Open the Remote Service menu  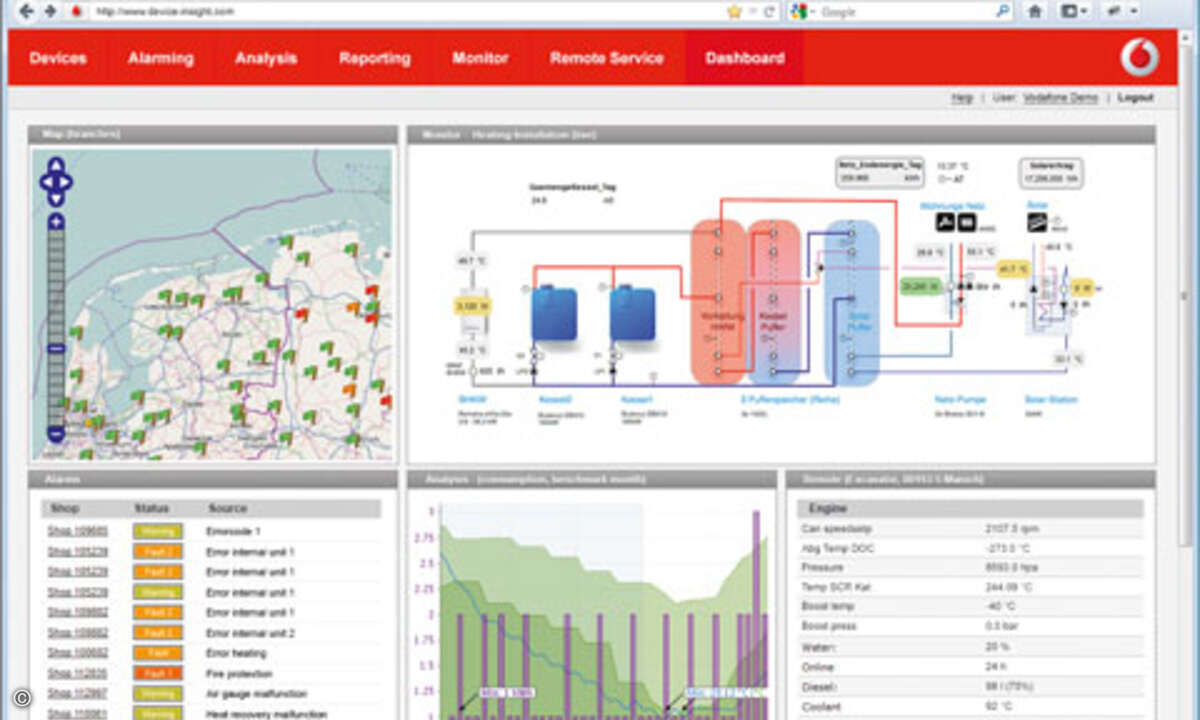[606, 58]
